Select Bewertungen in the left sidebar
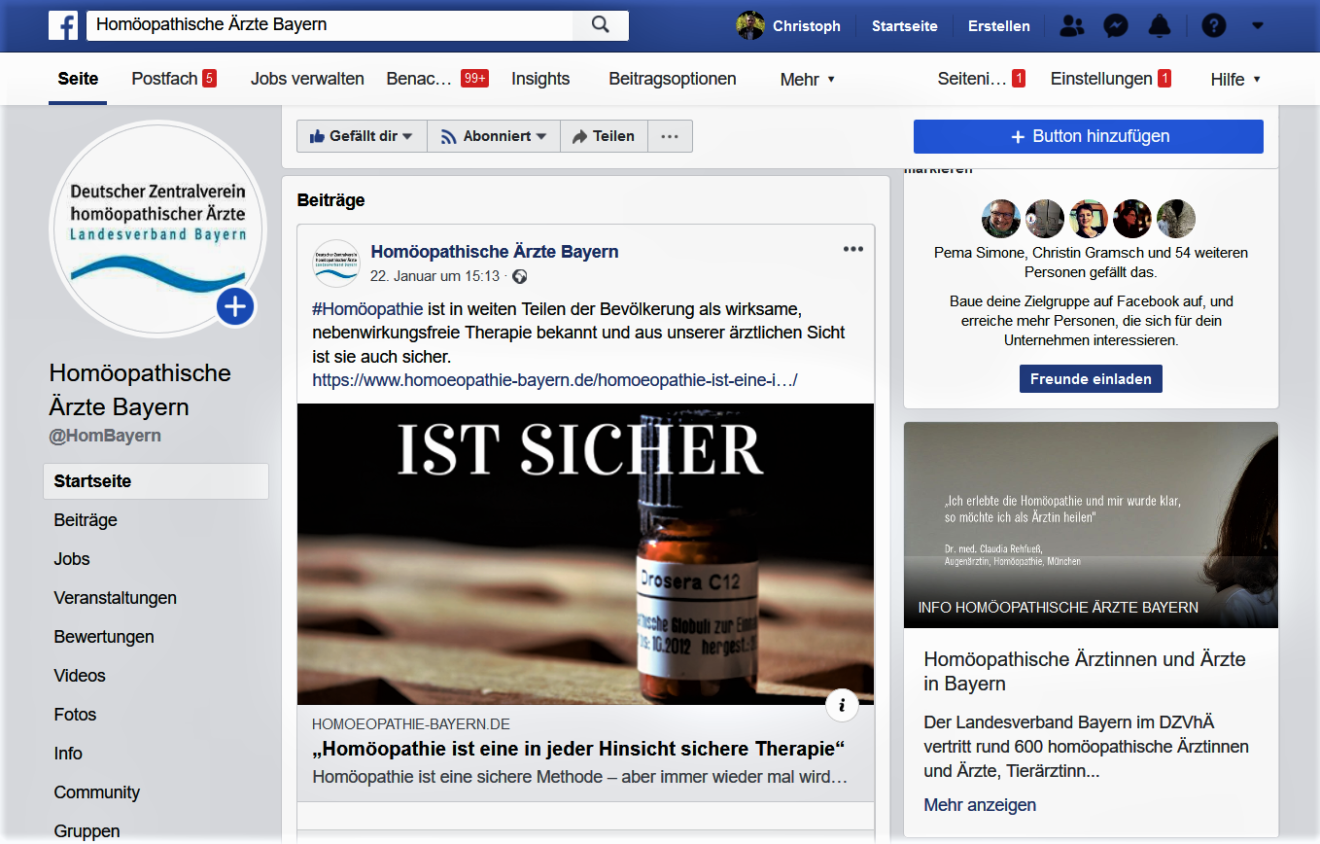Screen dimensions: 1320x844 (x=104, y=637)
